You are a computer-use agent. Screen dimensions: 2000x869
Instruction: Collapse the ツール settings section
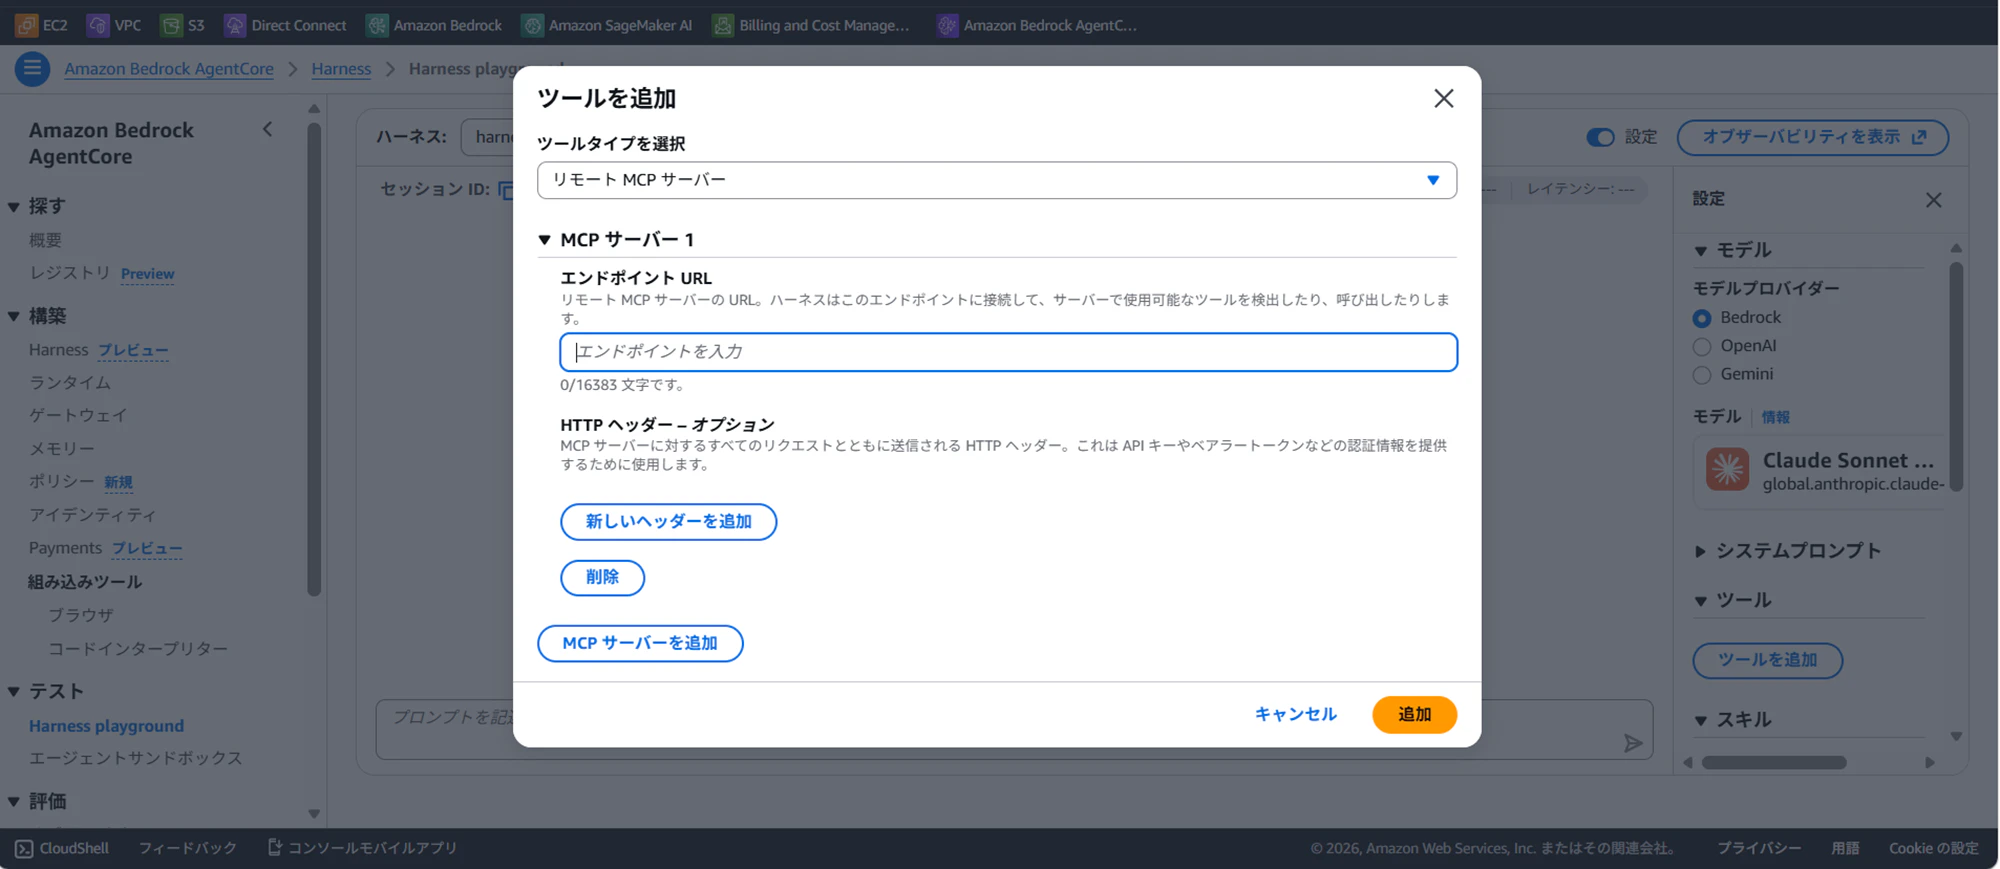(x=1700, y=601)
